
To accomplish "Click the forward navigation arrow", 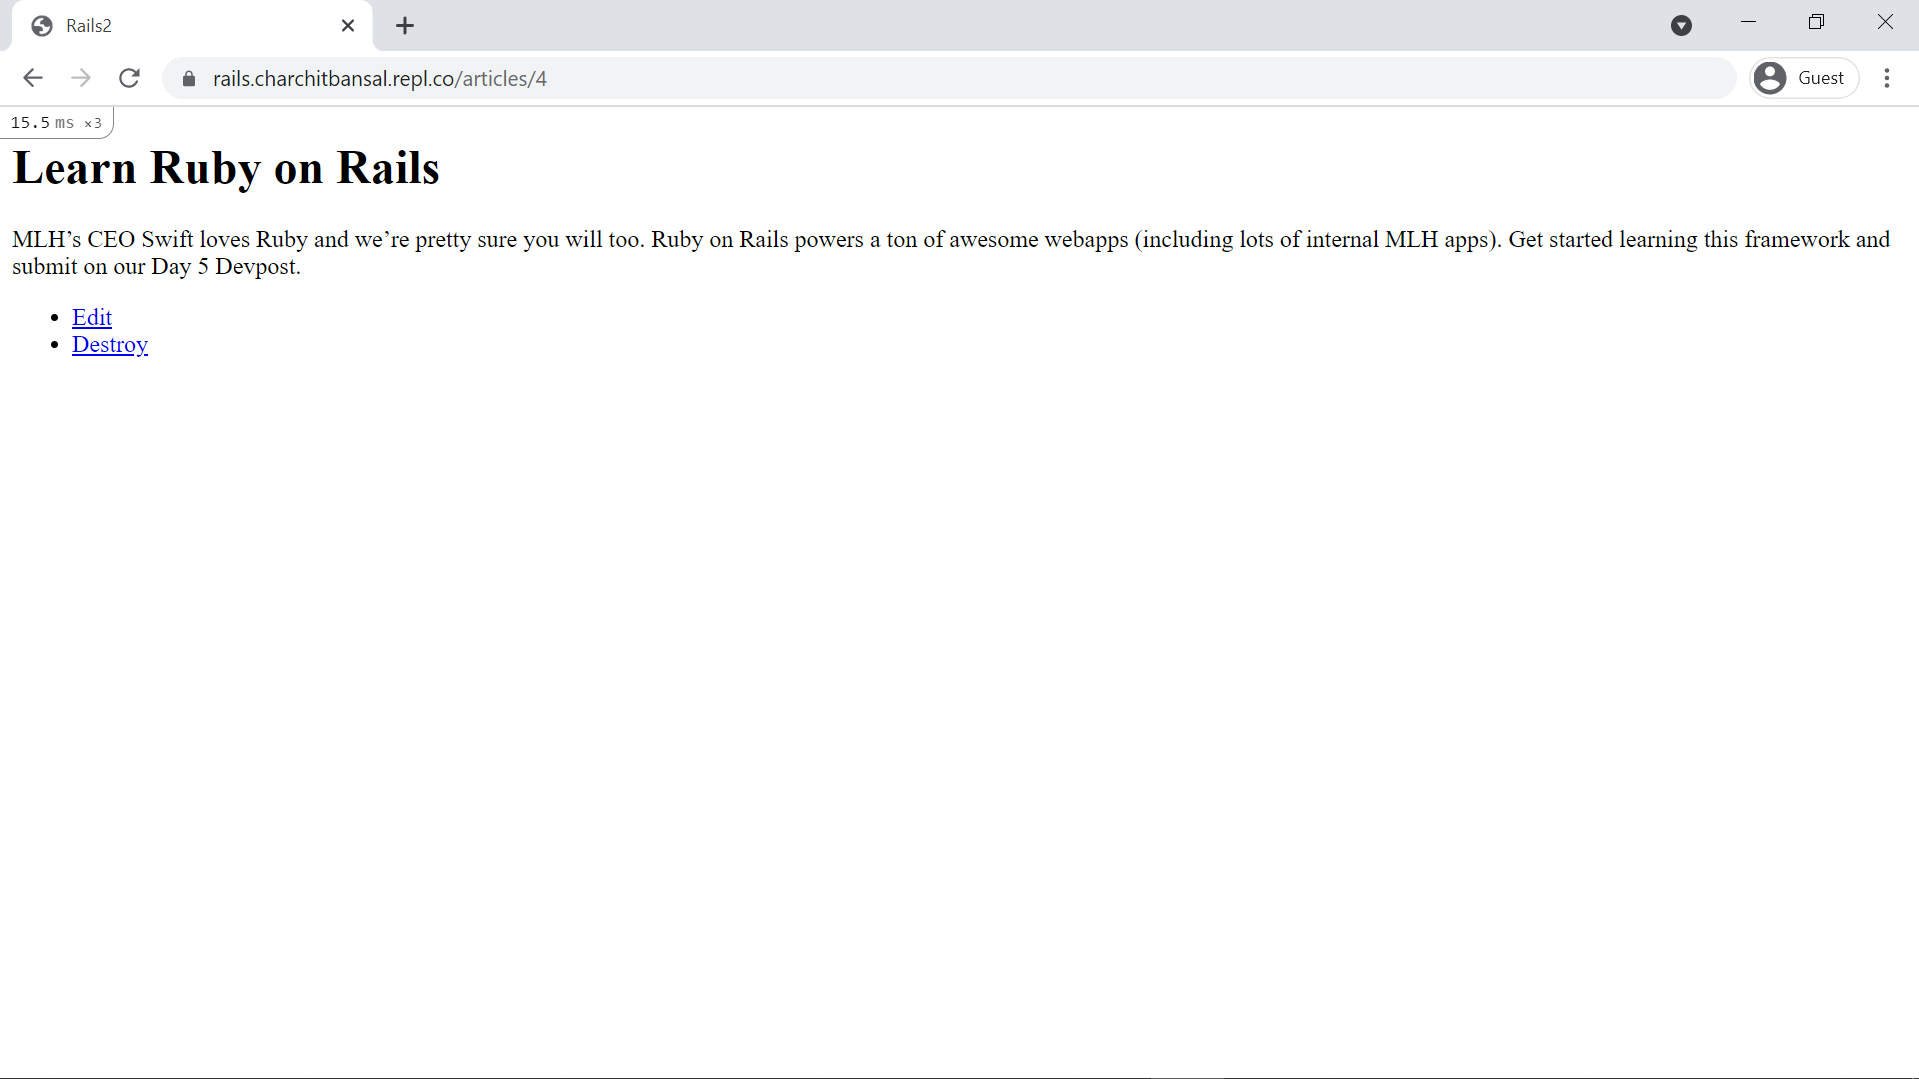I will point(81,78).
